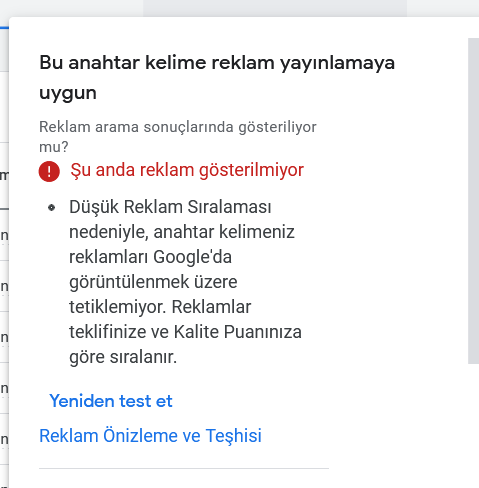Select the heading Bu anahtar kelime reklam yayınlamaya

pos(217,63)
